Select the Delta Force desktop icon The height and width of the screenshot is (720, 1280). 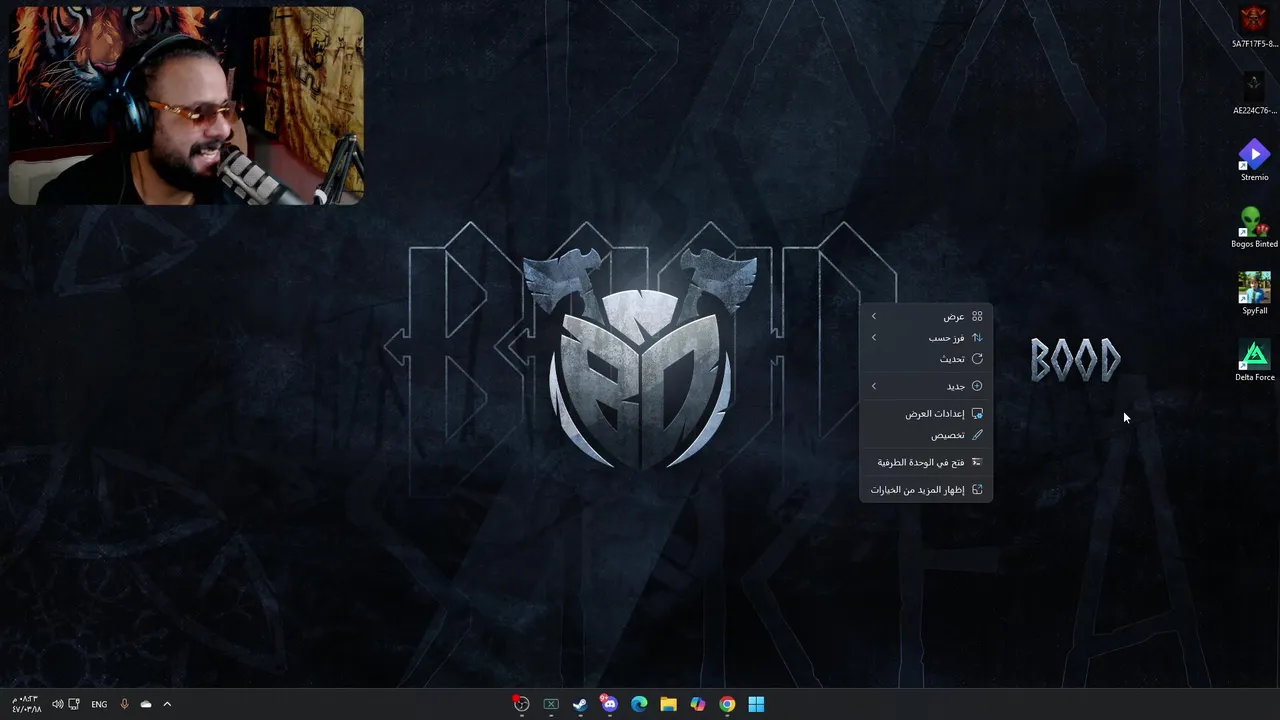[1254, 360]
